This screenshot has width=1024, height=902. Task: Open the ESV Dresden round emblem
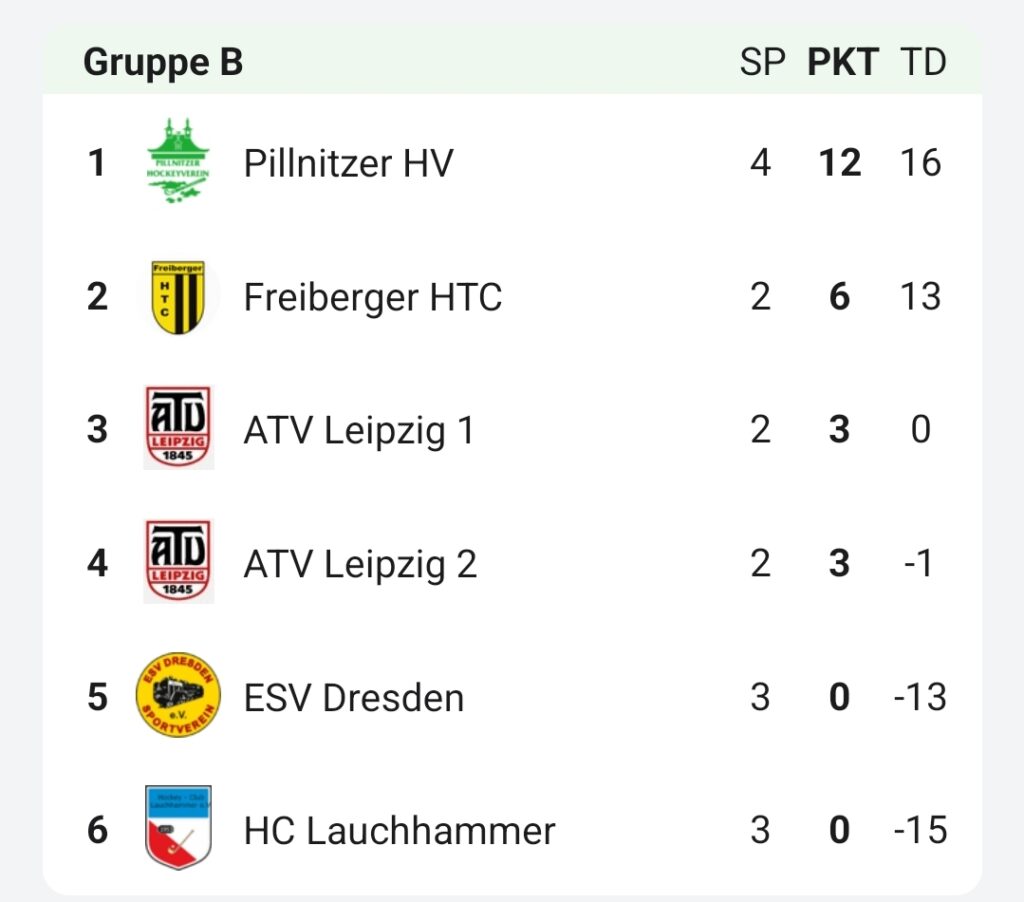coord(178,695)
